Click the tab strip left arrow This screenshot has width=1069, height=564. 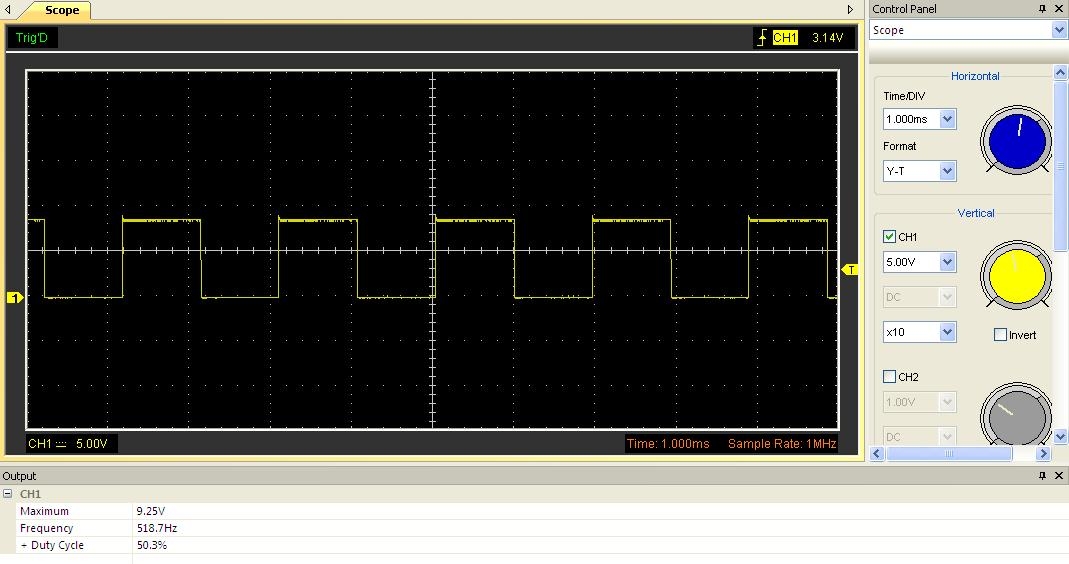pyautogui.click(x=7, y=10)
